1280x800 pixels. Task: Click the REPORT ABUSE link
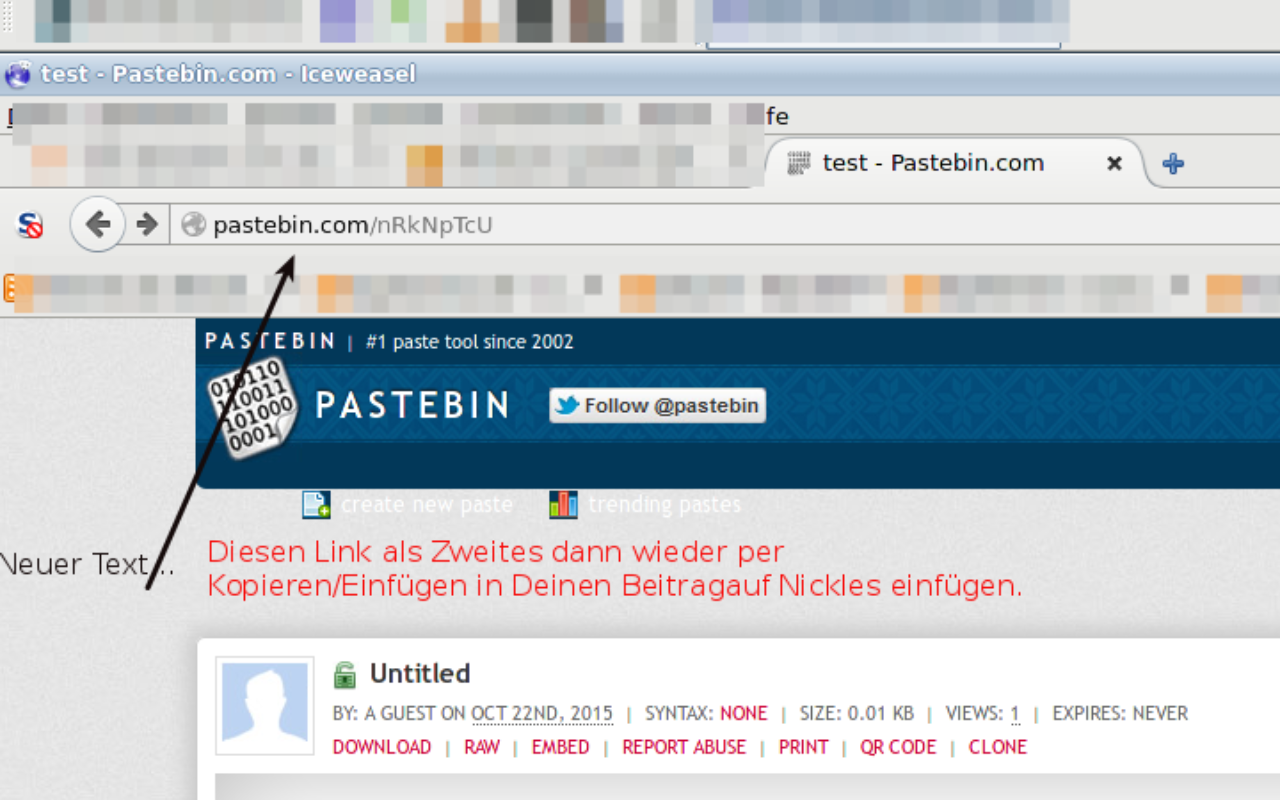coord(684,747)
